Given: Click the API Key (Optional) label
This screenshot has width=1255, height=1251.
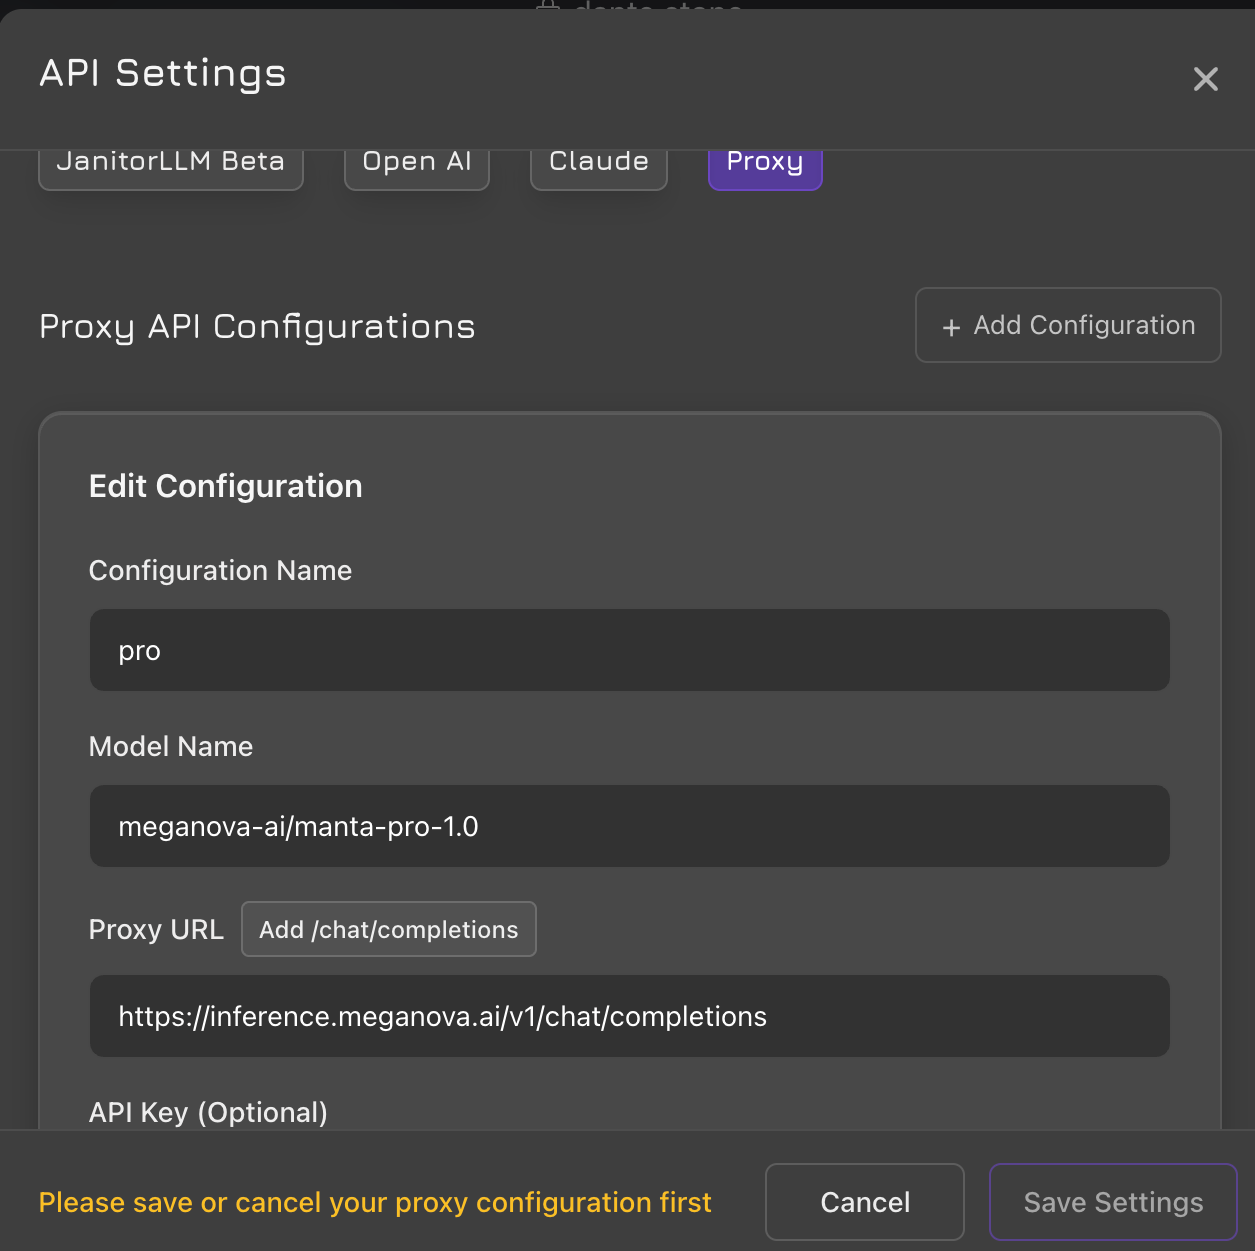Looking at the screenshot, I should 208,1113.
